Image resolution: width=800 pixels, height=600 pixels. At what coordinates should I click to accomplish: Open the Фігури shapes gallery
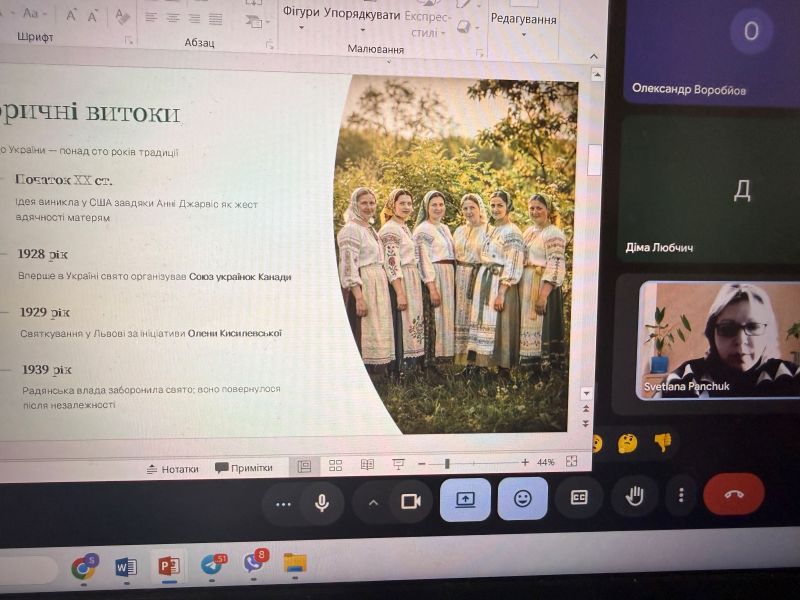pyautogui.click(x=301, y=17)
